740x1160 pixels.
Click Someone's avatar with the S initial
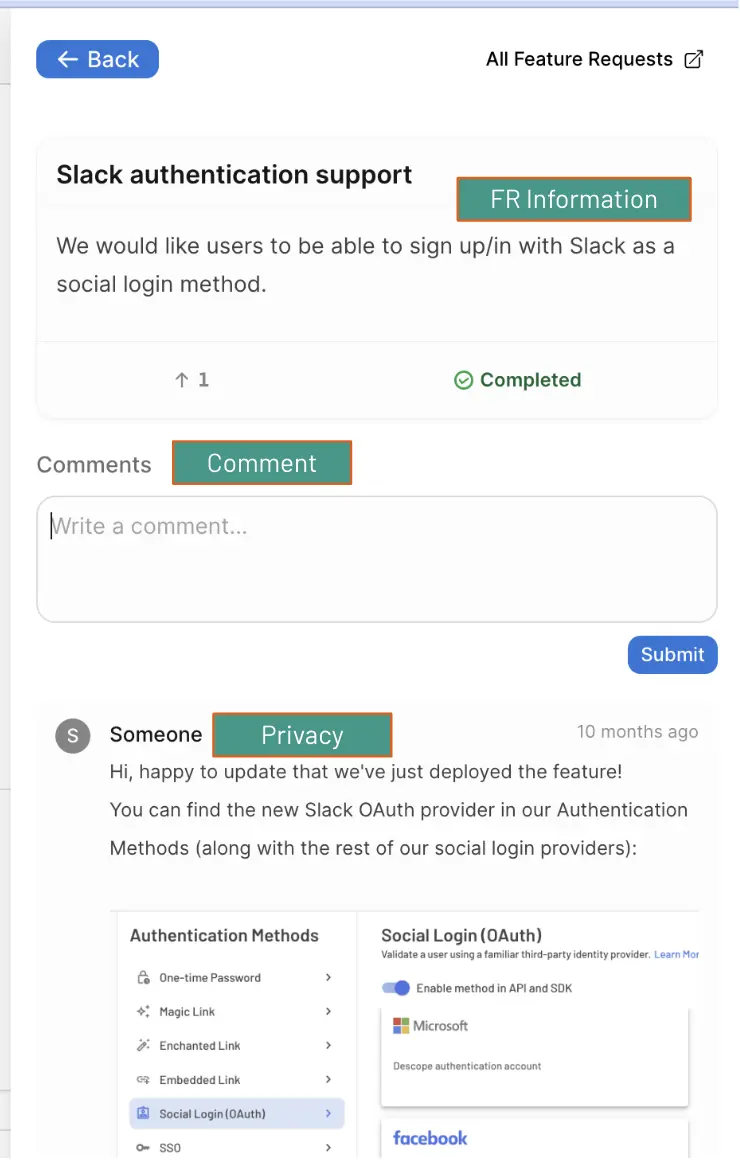(72, 735)
